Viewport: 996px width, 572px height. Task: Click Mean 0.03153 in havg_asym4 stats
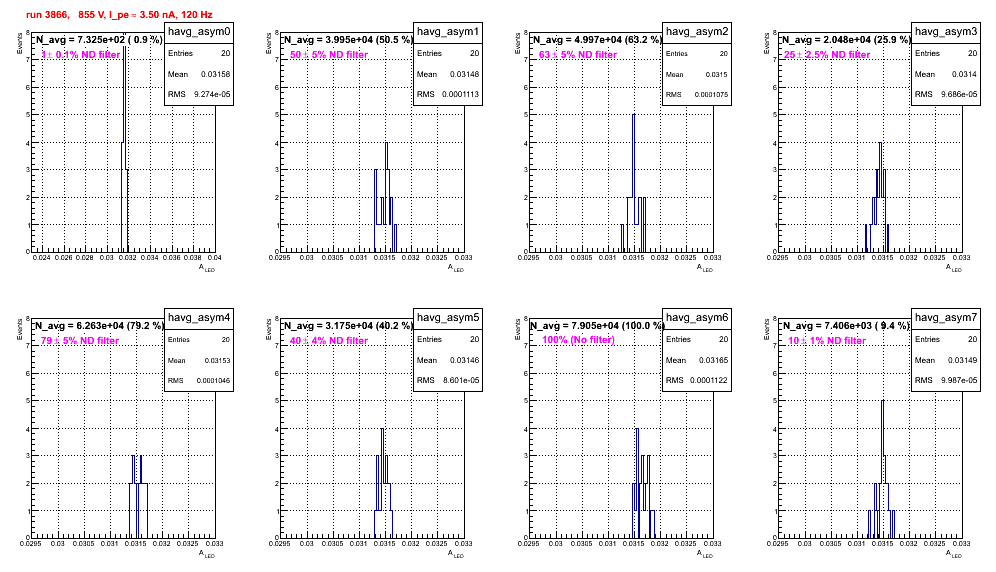pyautogui.click(x=199, y=360)
